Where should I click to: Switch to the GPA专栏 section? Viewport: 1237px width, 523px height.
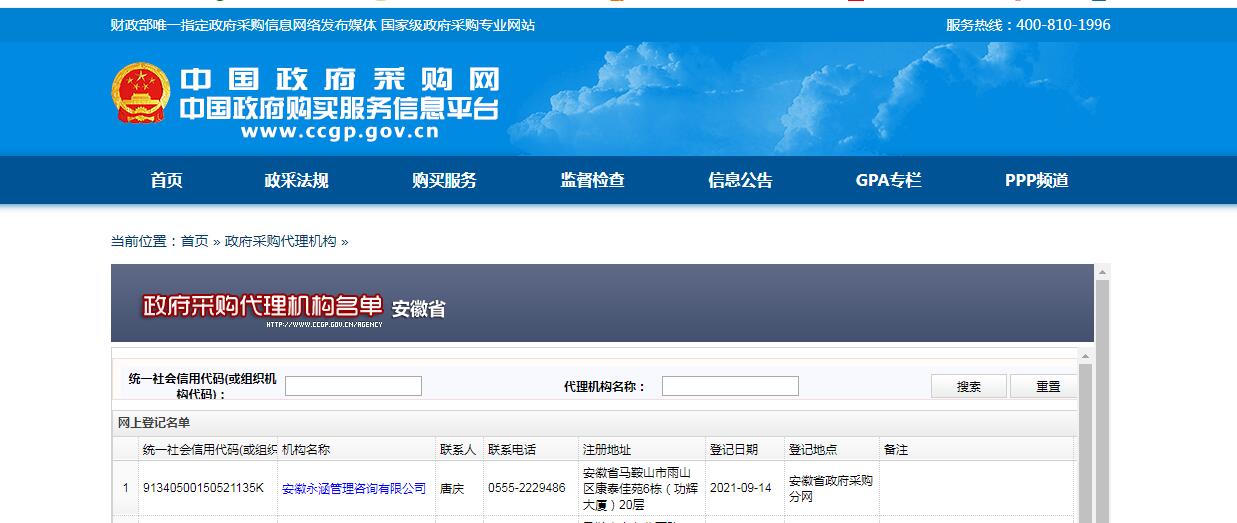tap(888, 181)
